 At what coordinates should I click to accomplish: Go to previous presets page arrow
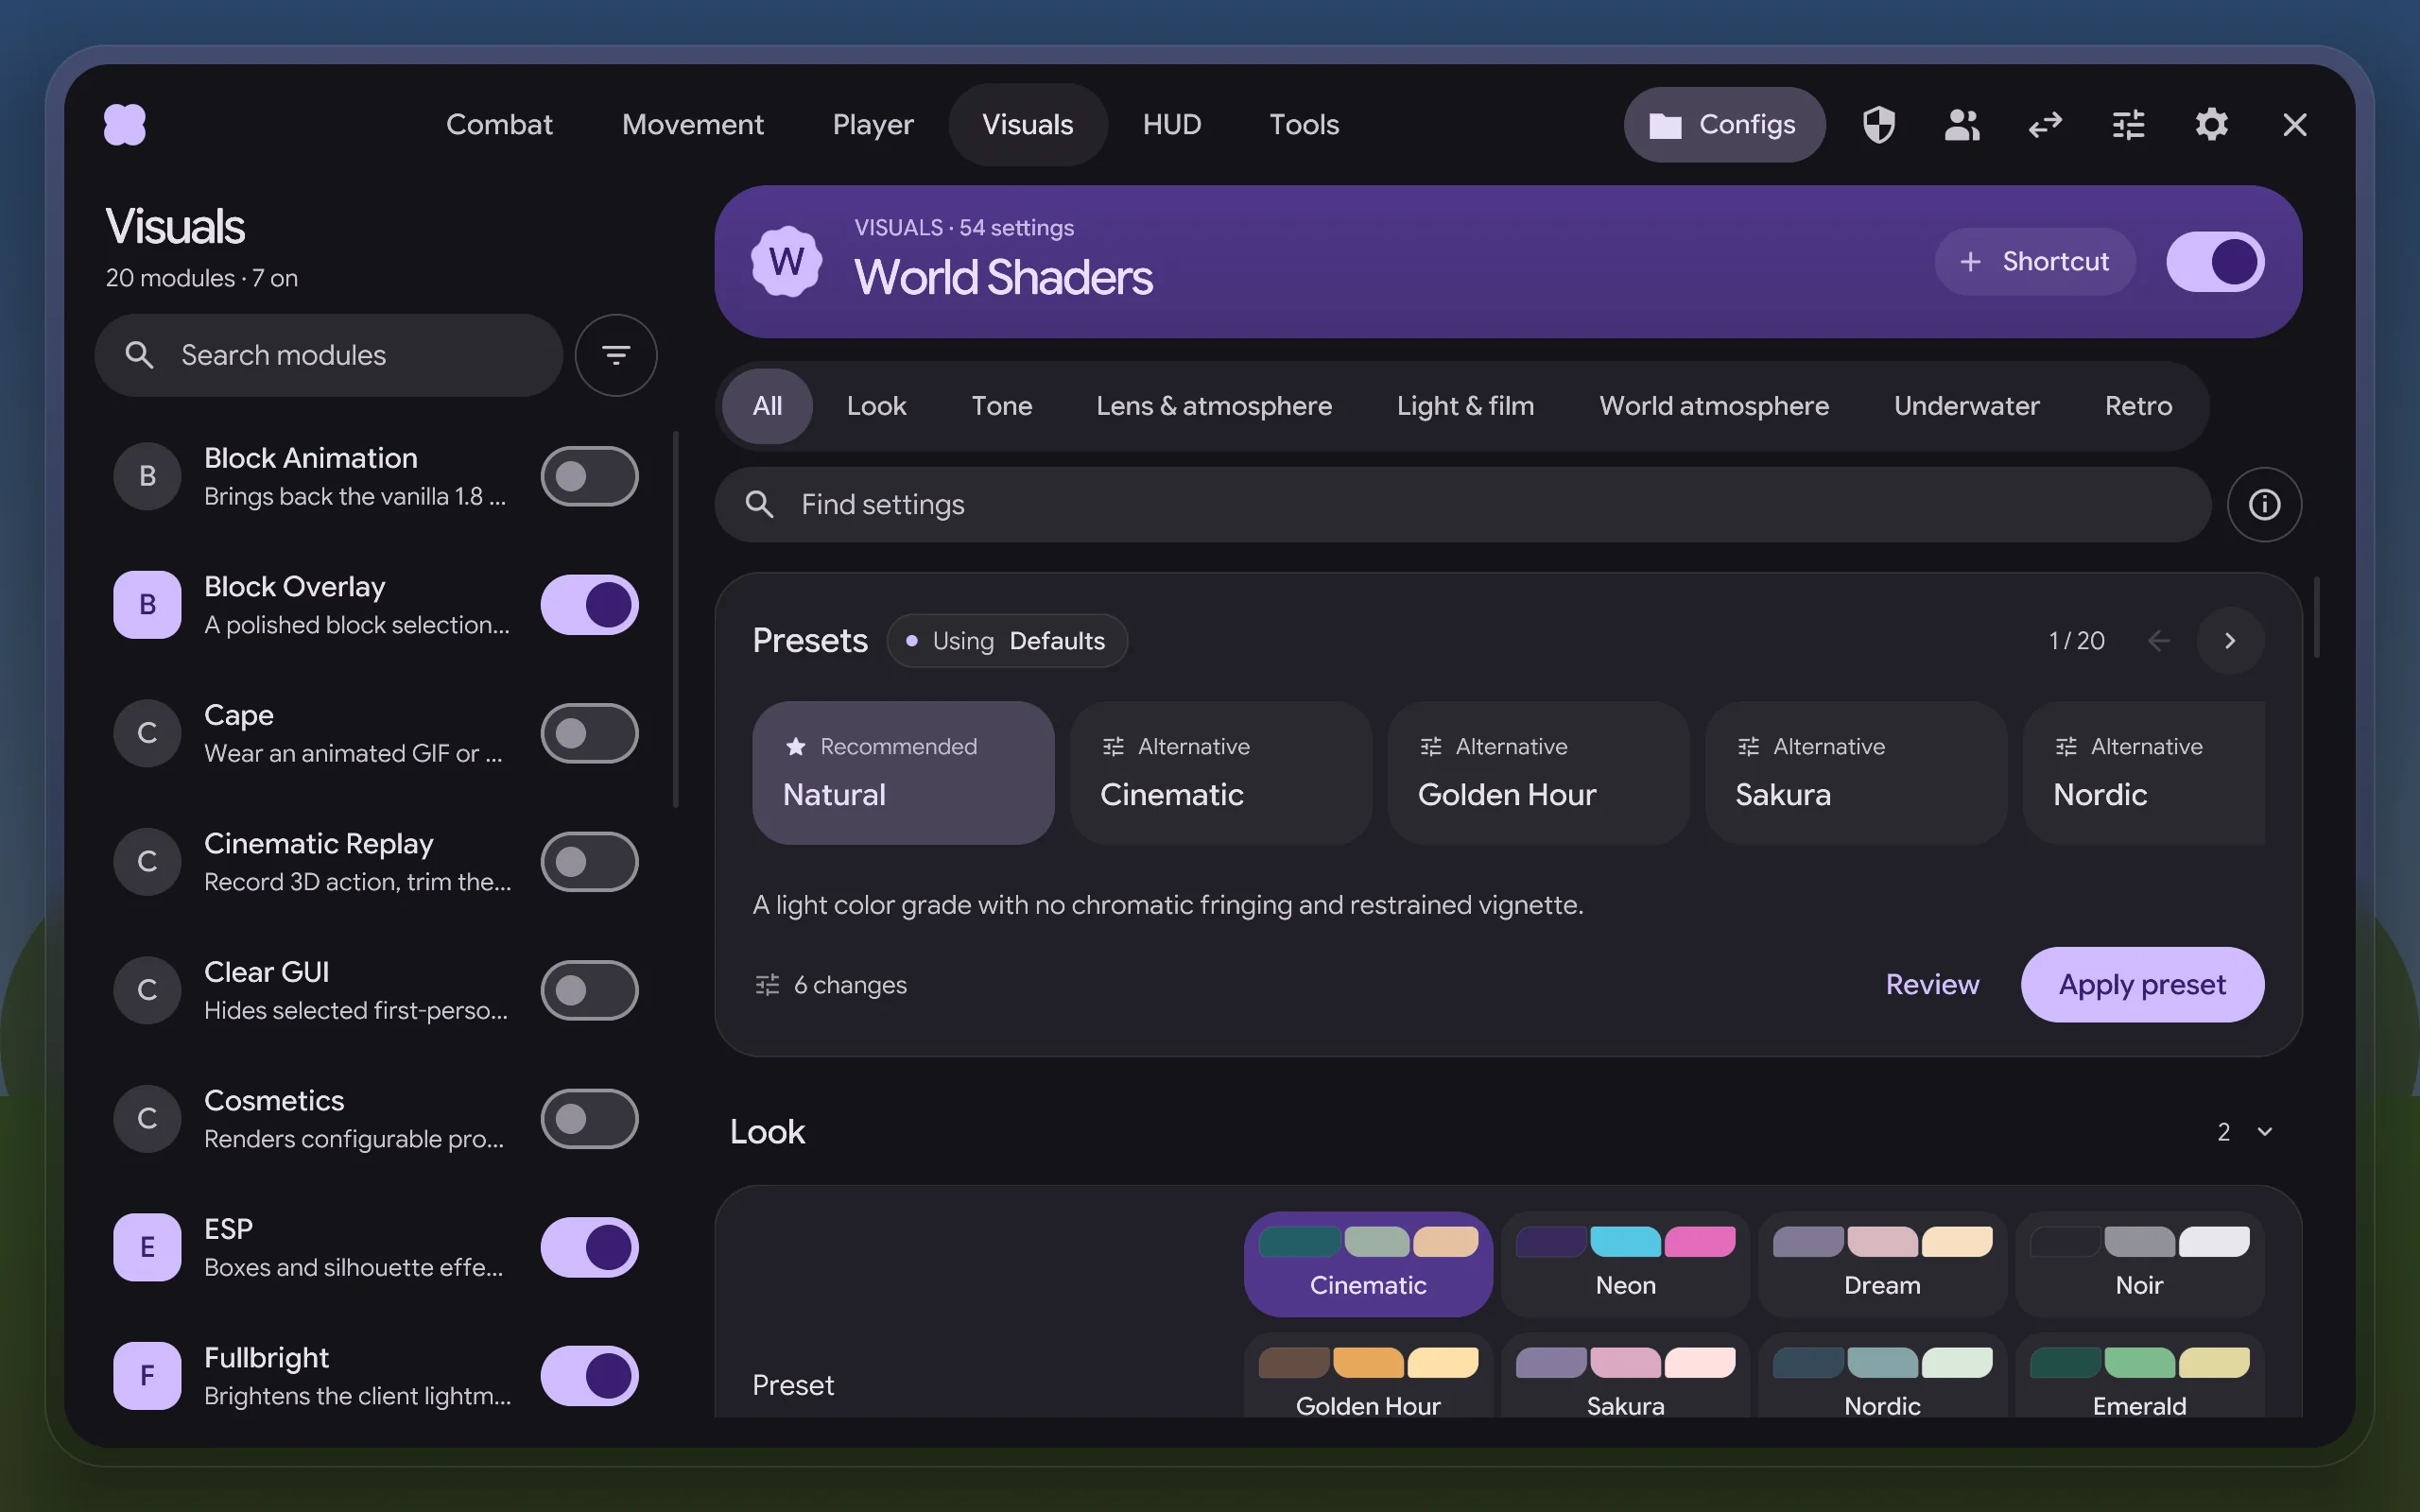2158,640
